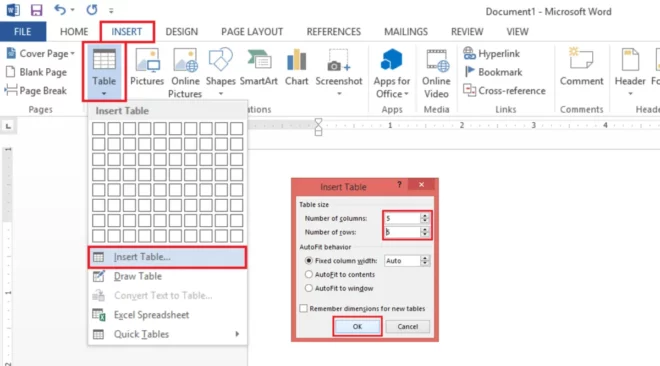Switch to the MAILINGS tab

406,32
